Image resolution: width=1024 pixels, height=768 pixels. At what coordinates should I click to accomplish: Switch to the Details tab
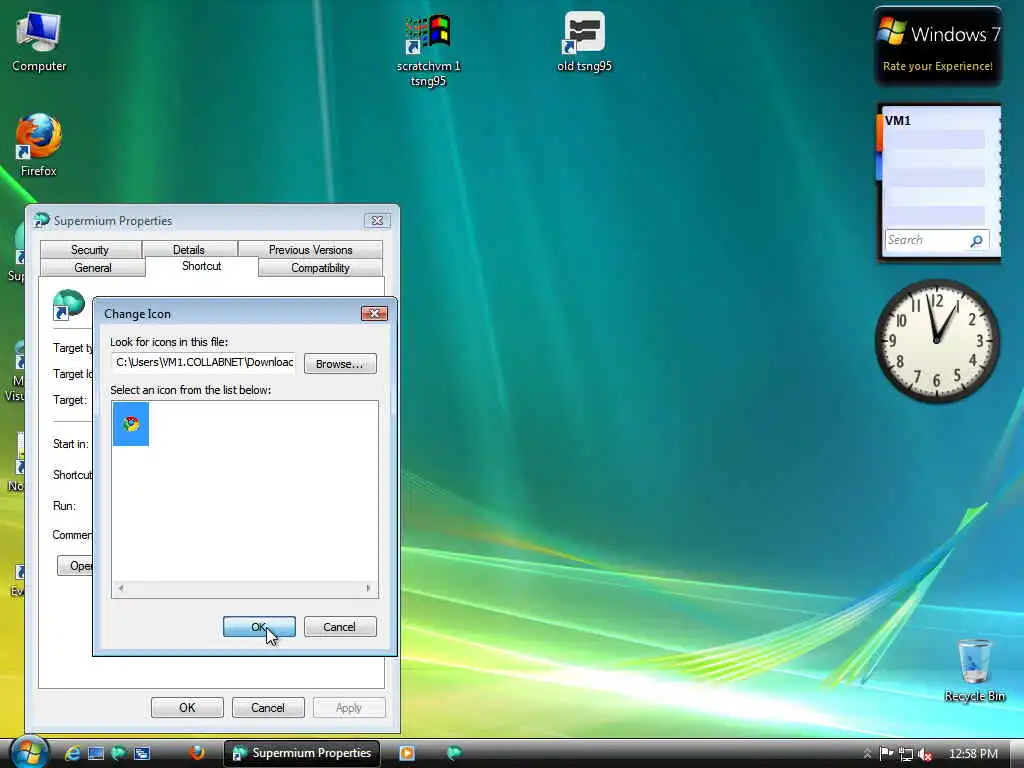coord(189,249)
